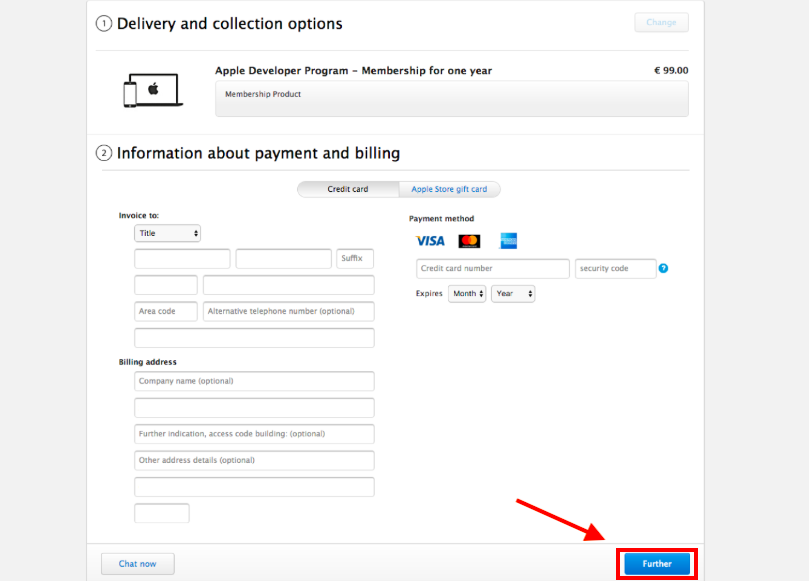Select the Visa card icon
Viewport: 809px width, 581px height.
(x=430, y=241)
